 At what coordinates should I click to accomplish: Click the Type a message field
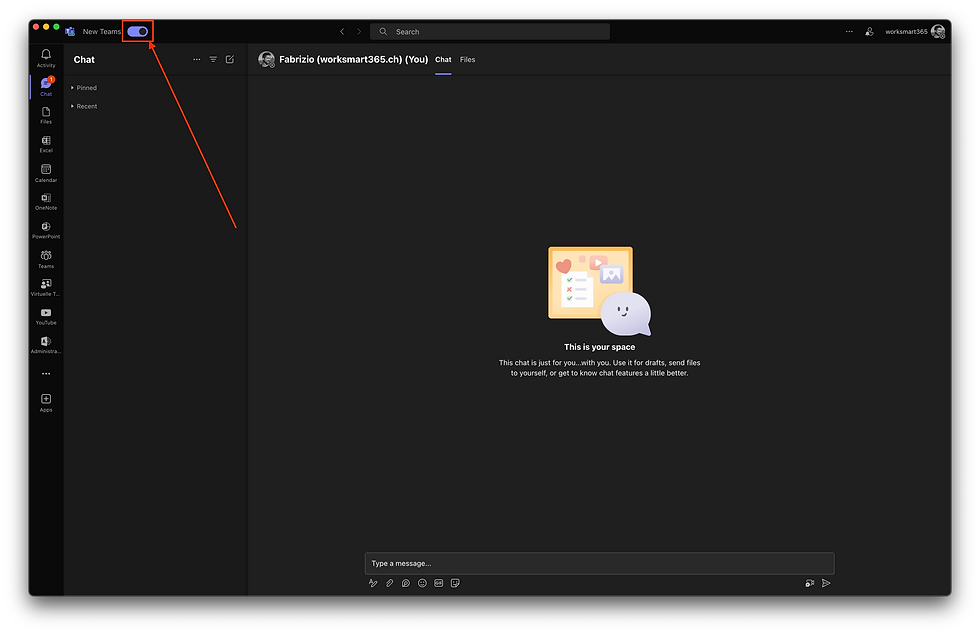(599, 563)
